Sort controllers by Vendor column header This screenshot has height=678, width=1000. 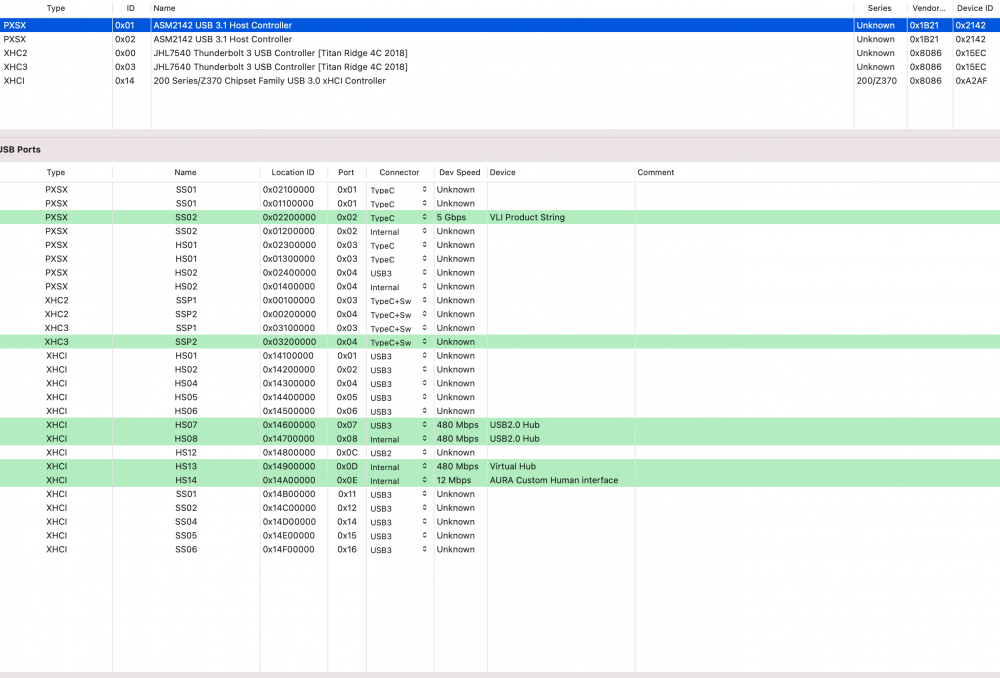tap(929, 8)
